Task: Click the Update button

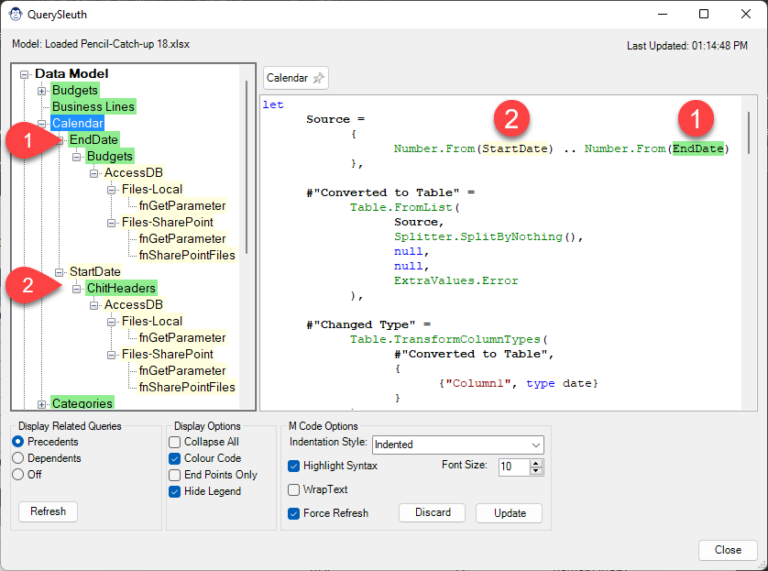Action: pos(509,513)
